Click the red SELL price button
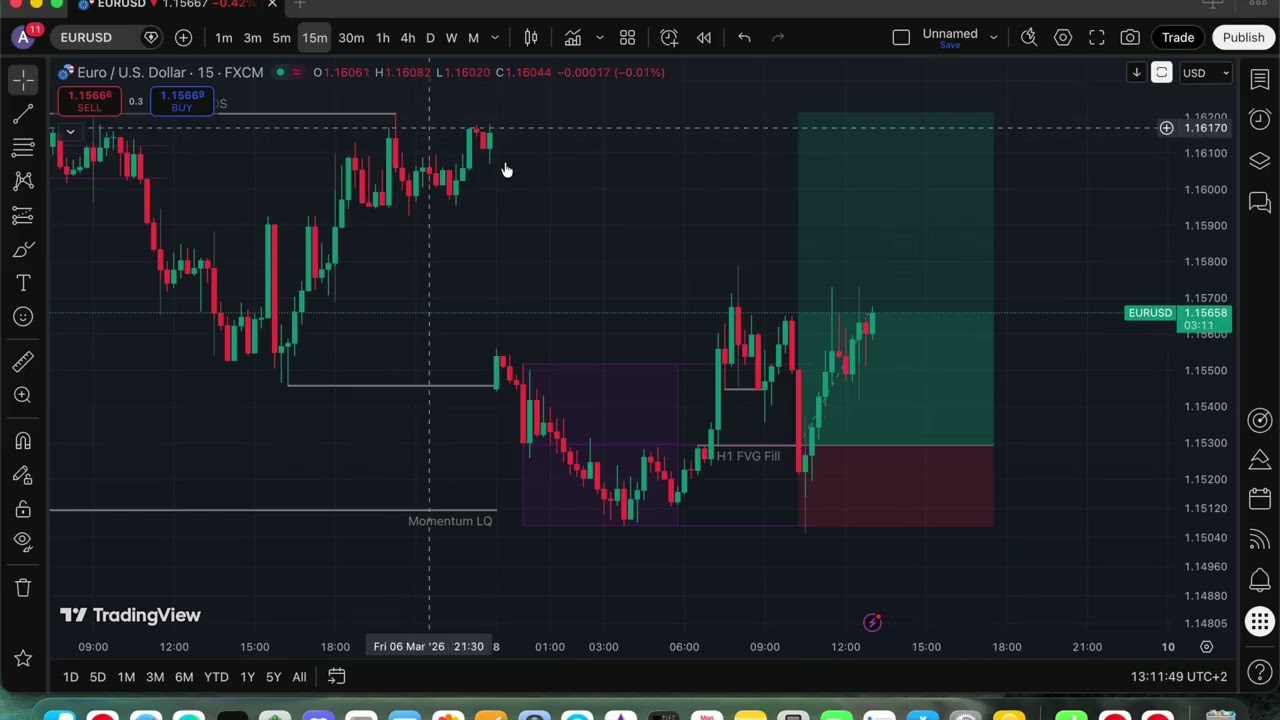 point(89,101)
